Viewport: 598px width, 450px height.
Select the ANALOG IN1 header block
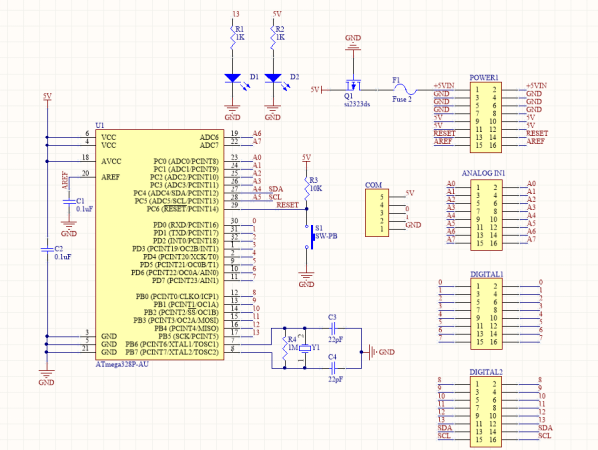486,215
